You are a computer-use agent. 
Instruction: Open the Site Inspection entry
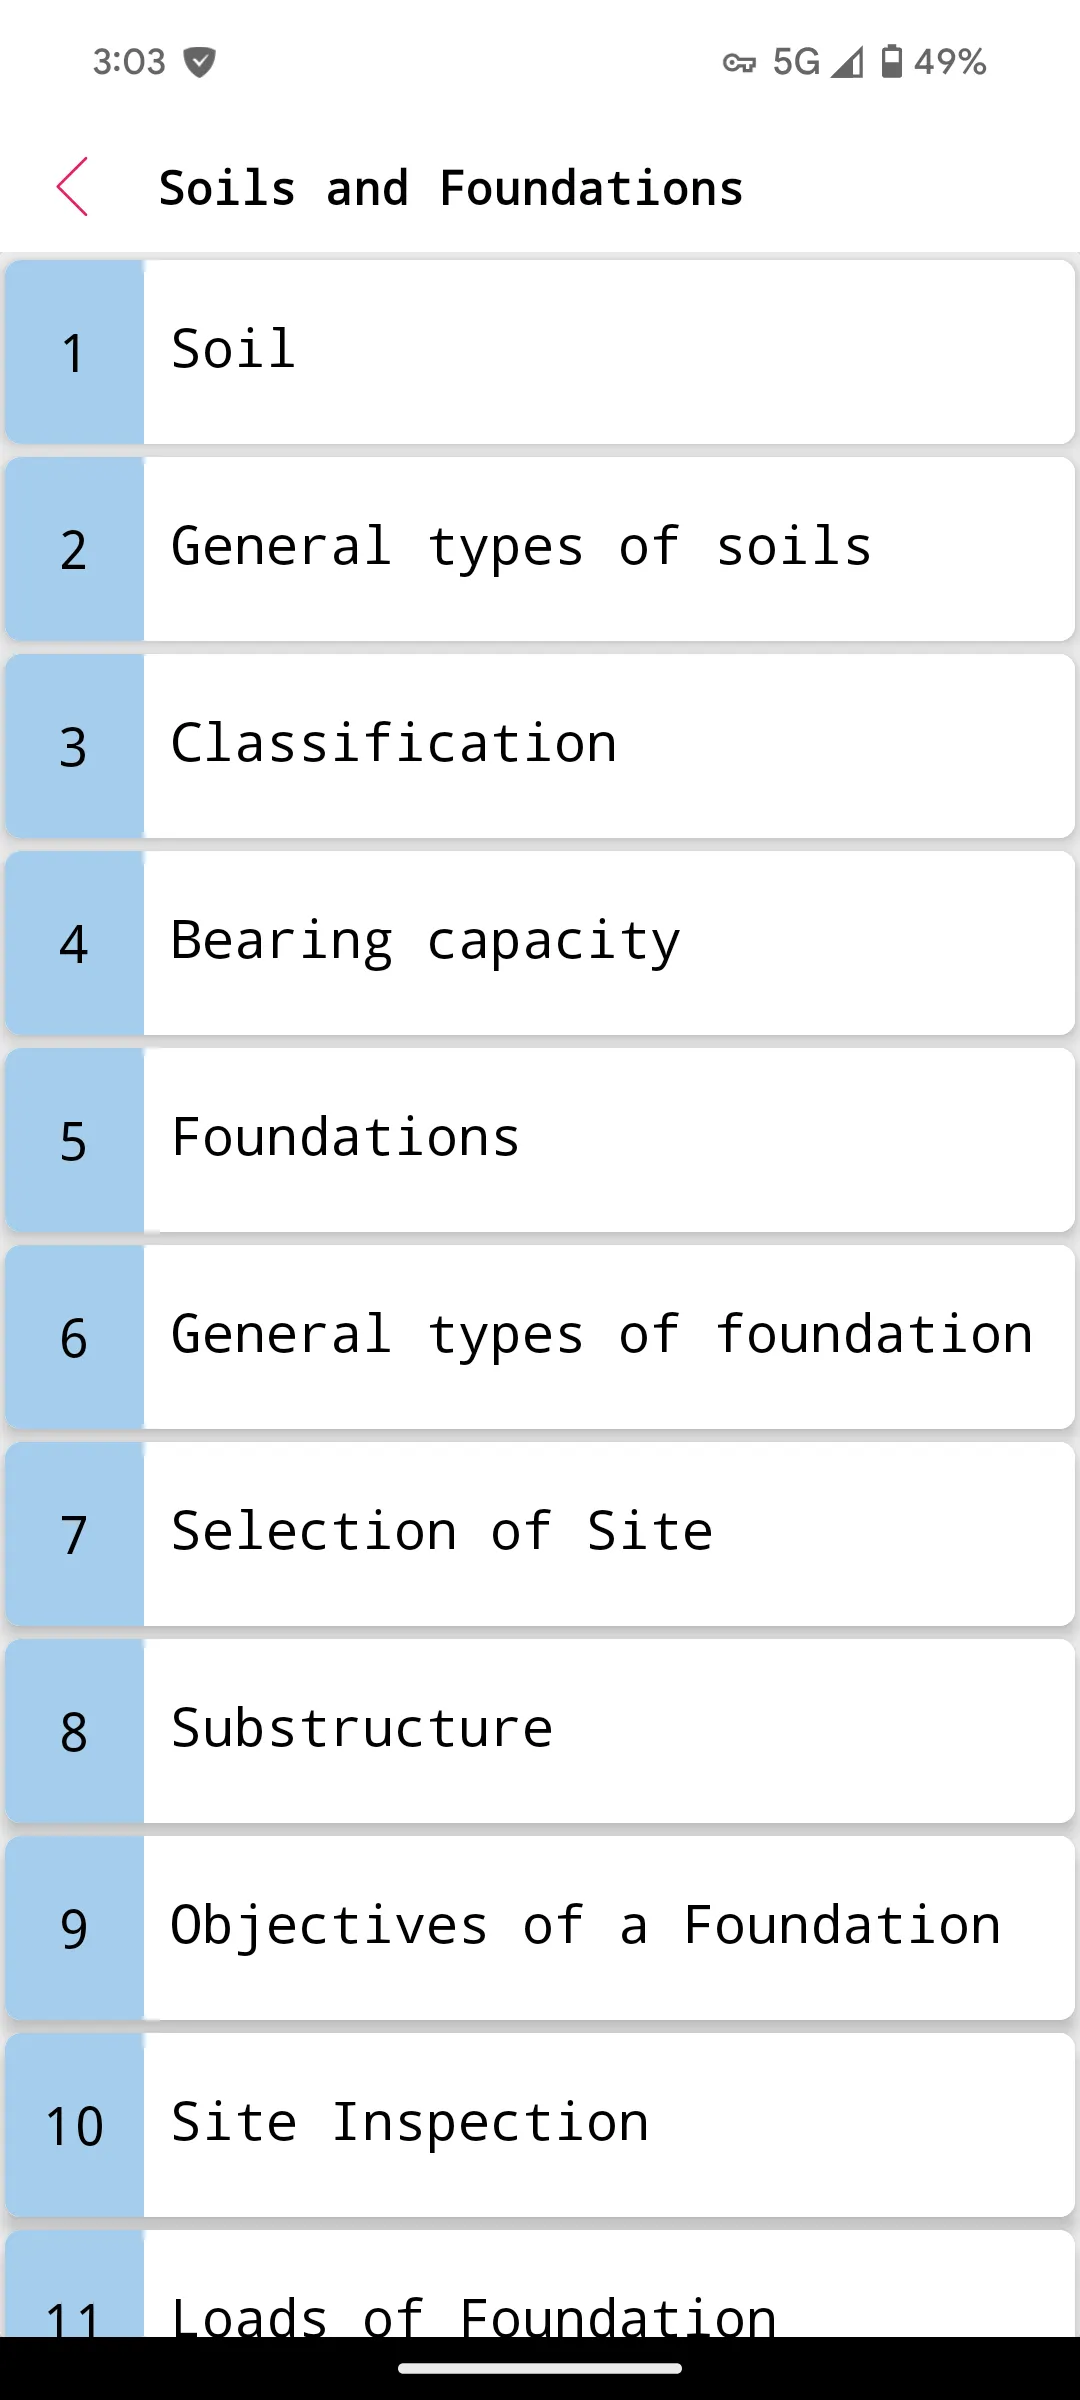pyautogui.click(x=540, y=2125)
